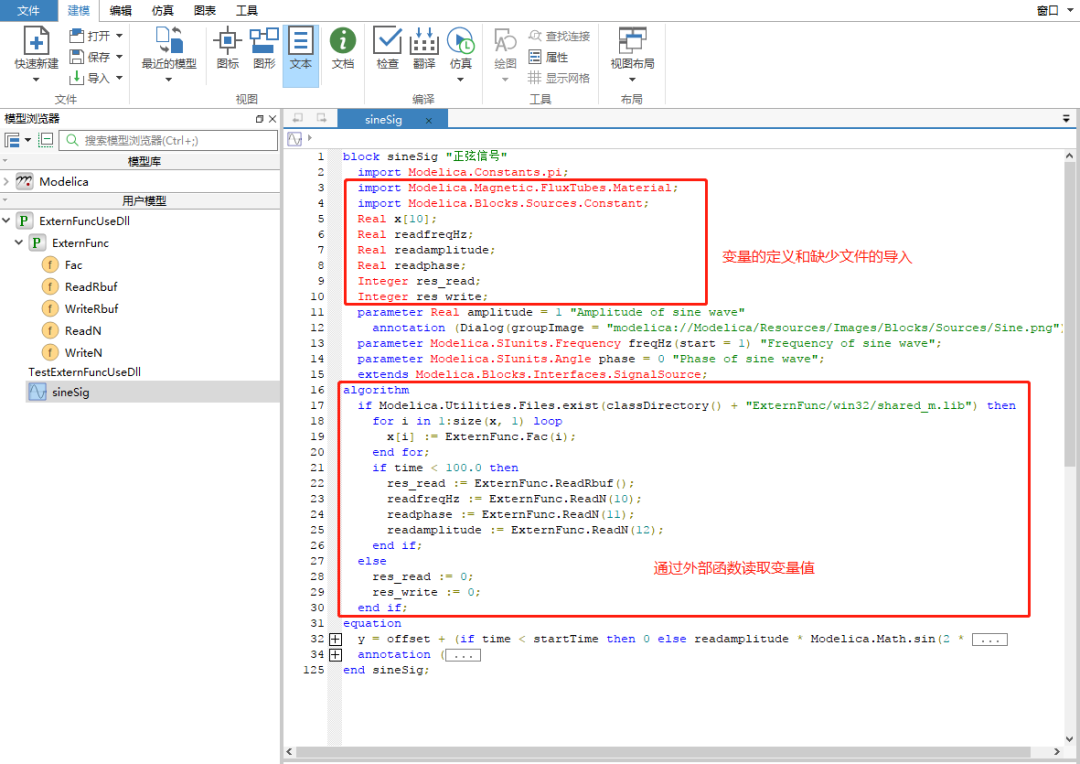Image resolution: width=1080 pixels, height=764 pixels.
Task: Switch to 图形 diagram view
Action: [x=264, y=48]
